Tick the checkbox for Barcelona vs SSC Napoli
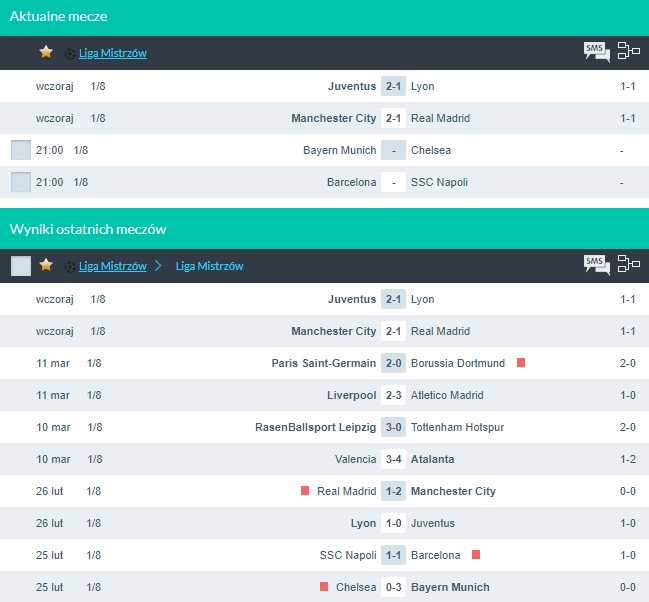Viewport: 649px width, 602px height. (21, 182)
